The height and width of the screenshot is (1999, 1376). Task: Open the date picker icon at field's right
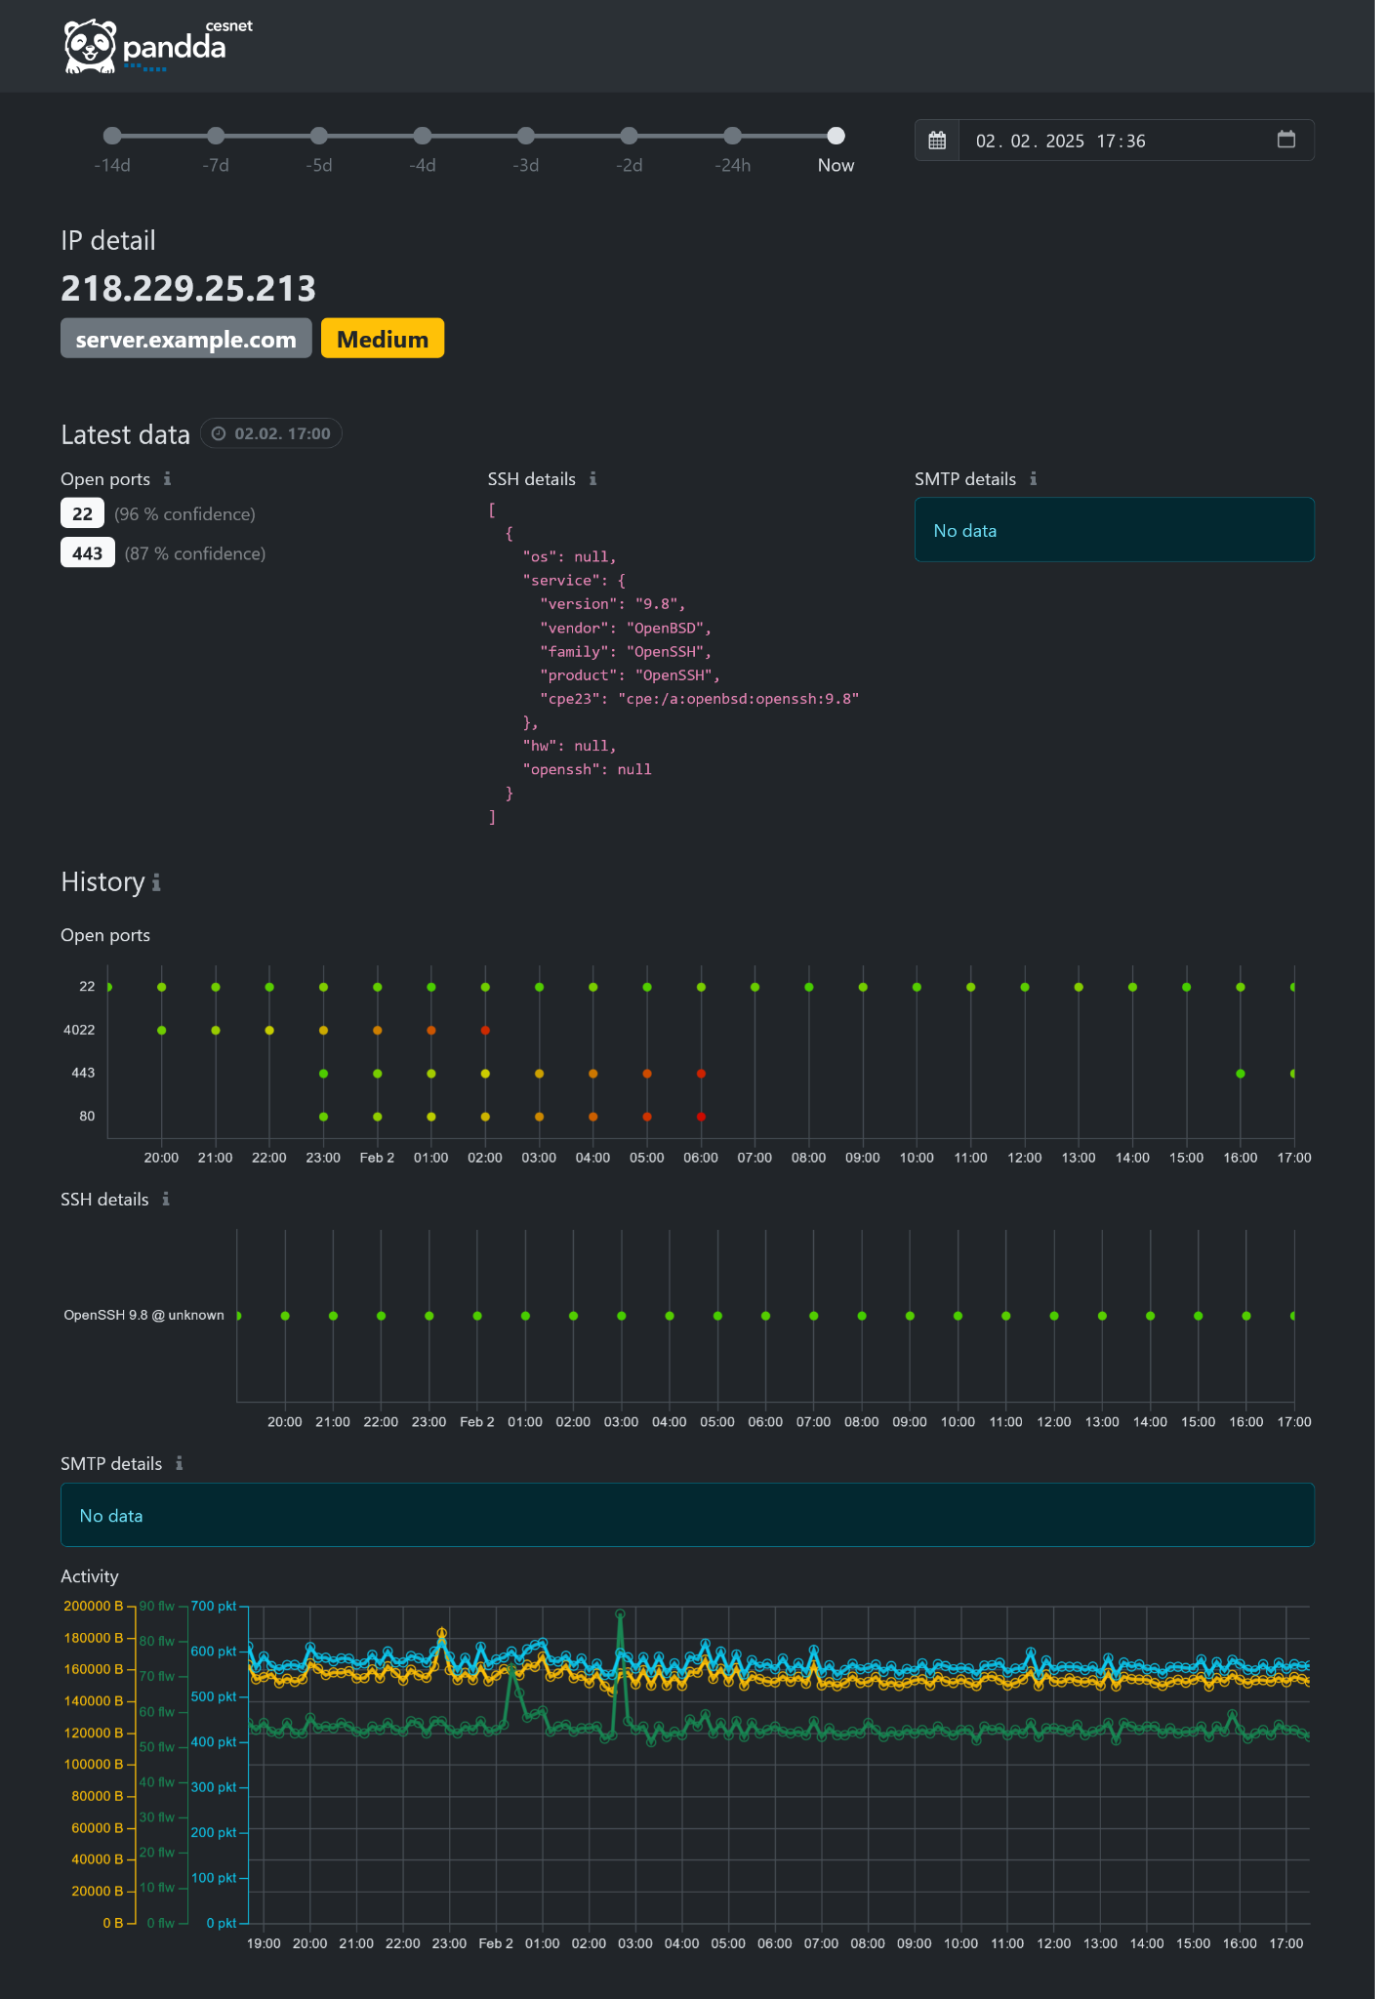tap(1286, 140)
